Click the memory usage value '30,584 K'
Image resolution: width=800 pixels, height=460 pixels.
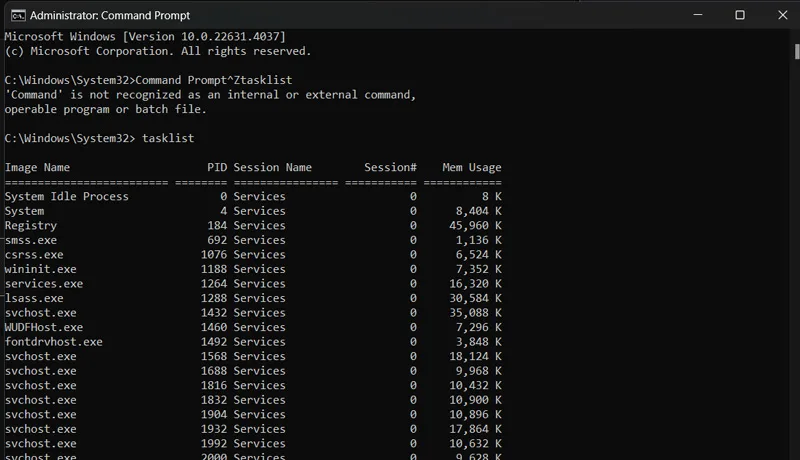pyautogui.click(x=475, y=298)
